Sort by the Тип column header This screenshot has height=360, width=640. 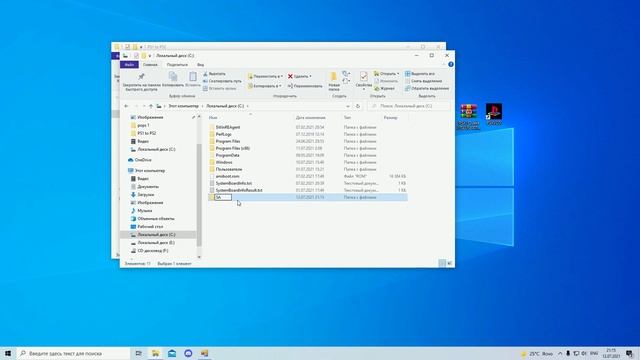tap(347, 118)
